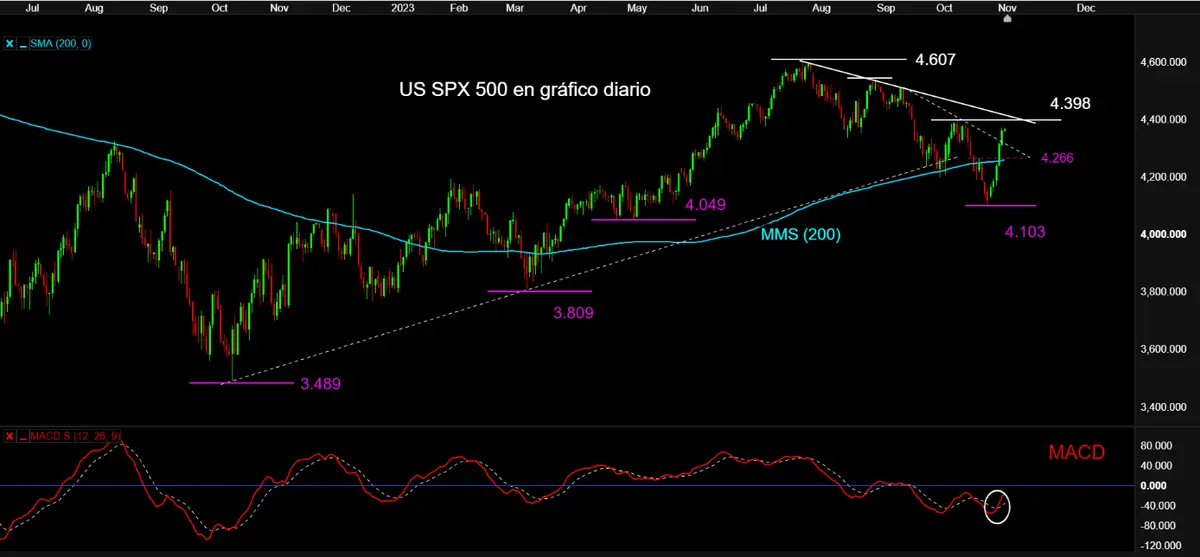Screen dimensions: 1200x557
Task: Click the 4,600.000 price axis label
Action: (x=1166, y=62)
